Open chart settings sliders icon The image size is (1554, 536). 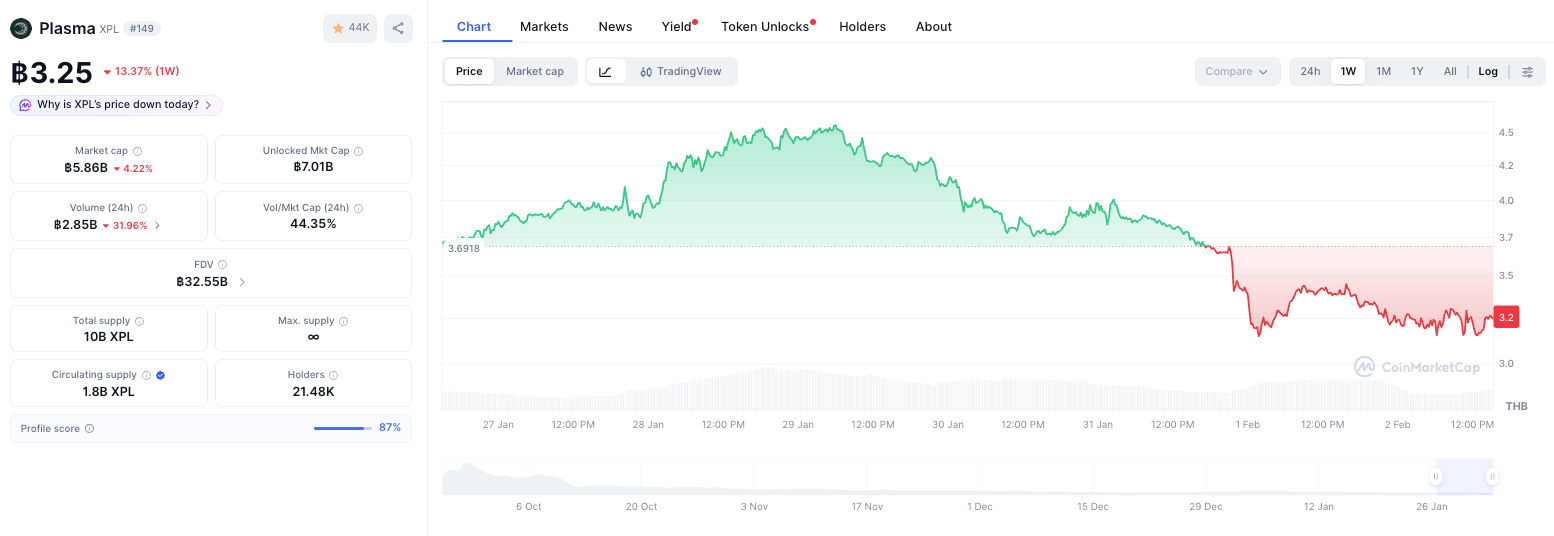(1527, 71)
